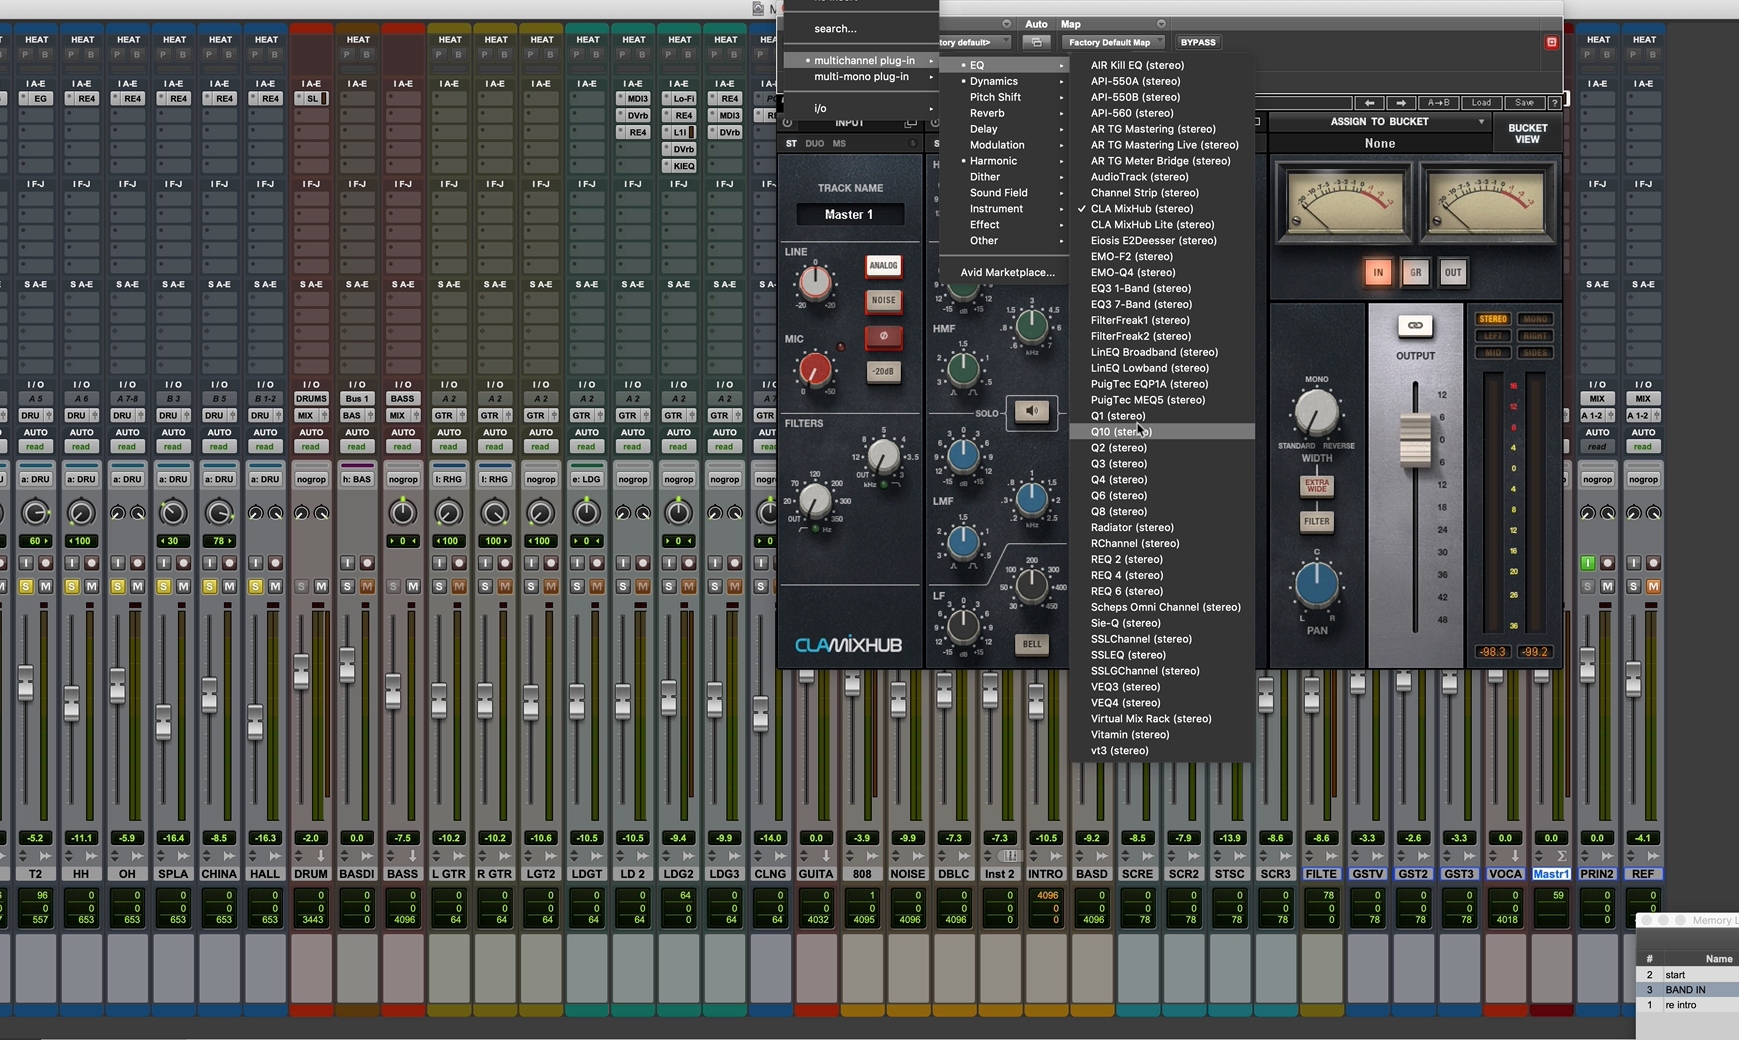Open the Factory Default Map dropdown
This screenshot has width=1739, height=1040.
point(1113,42)
